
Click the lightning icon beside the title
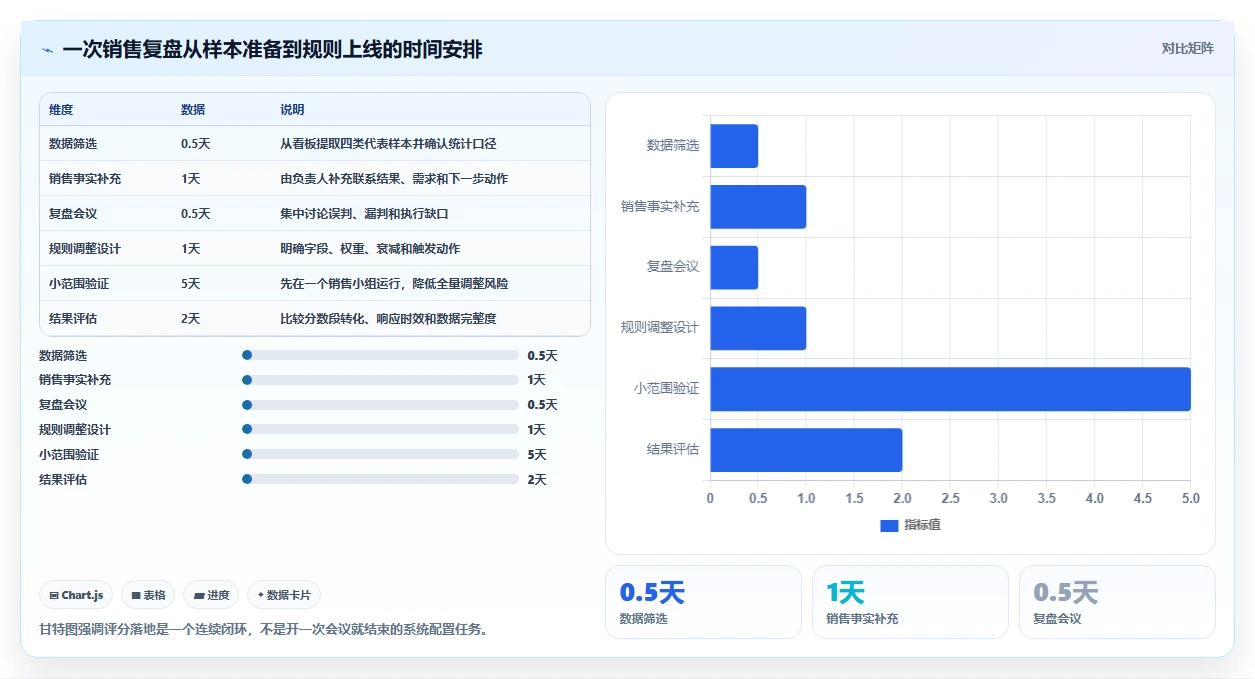click(47, 49)
